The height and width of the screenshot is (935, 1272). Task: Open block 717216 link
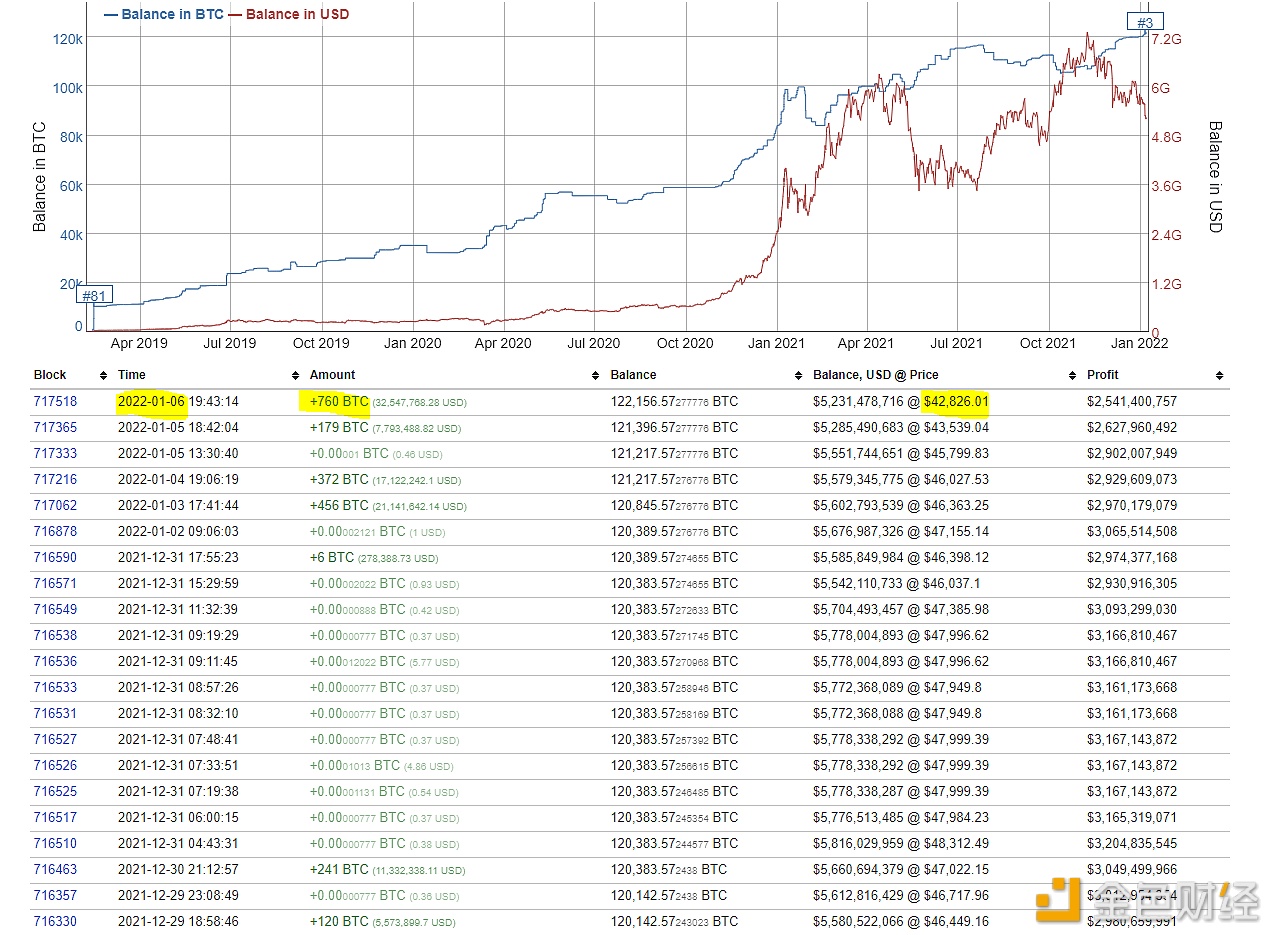55,480
